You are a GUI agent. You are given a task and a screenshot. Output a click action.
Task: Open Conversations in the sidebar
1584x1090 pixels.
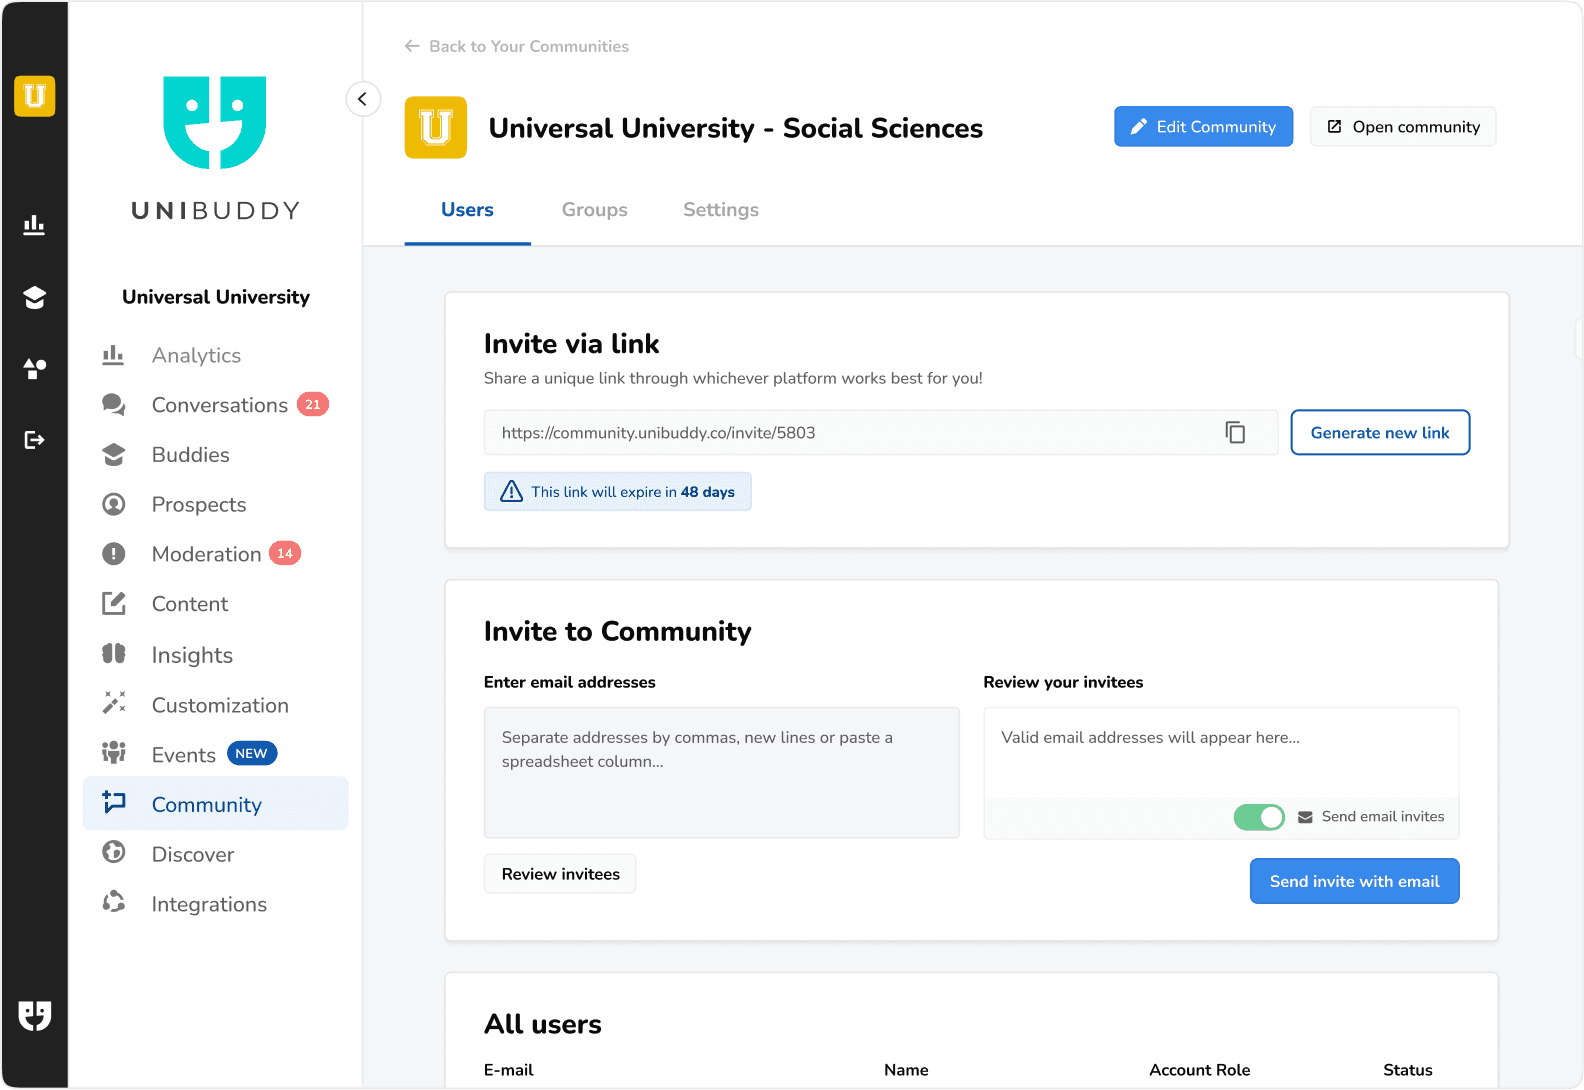[219, 405]
